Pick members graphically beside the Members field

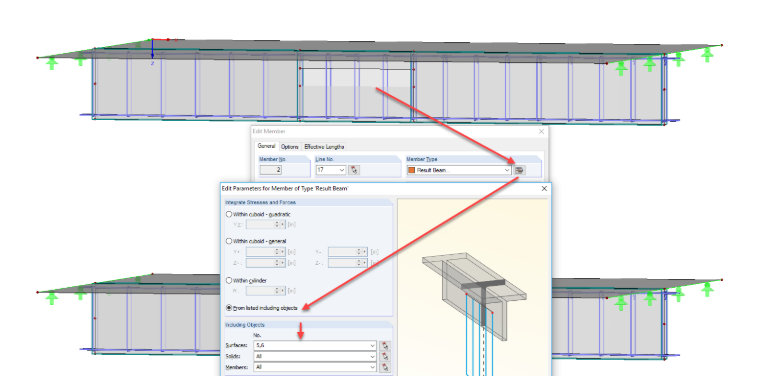[385, 367]
